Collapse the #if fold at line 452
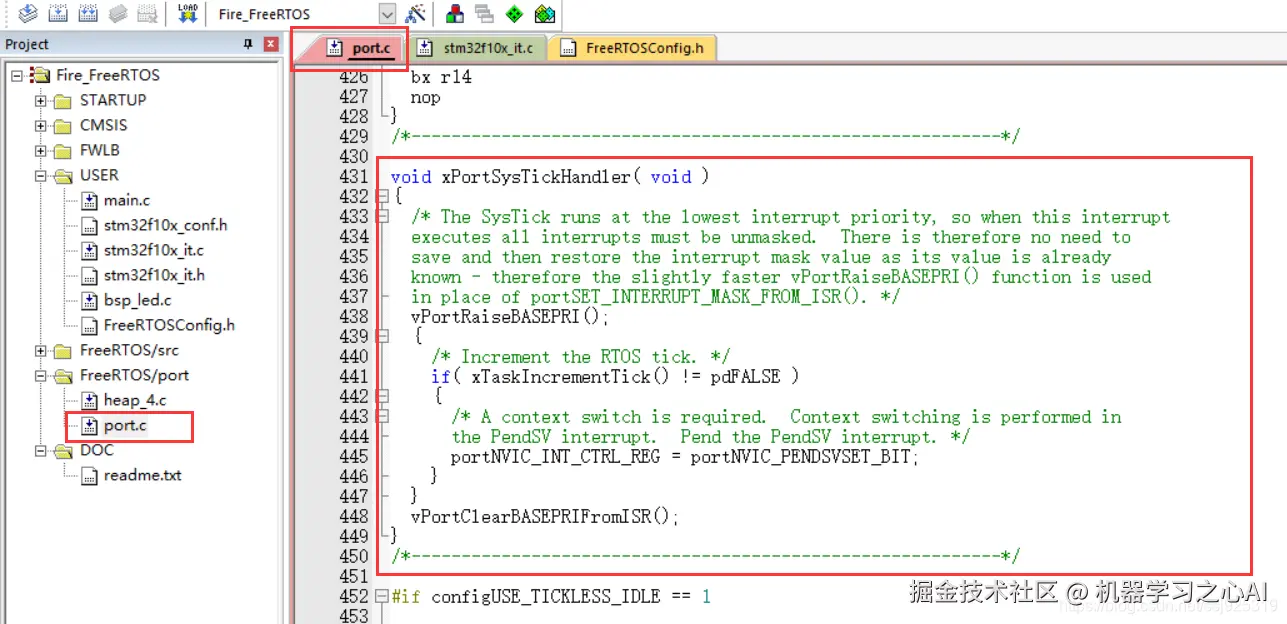Image resolution: width=1287 pixels, height=624 pixels. 382,596
